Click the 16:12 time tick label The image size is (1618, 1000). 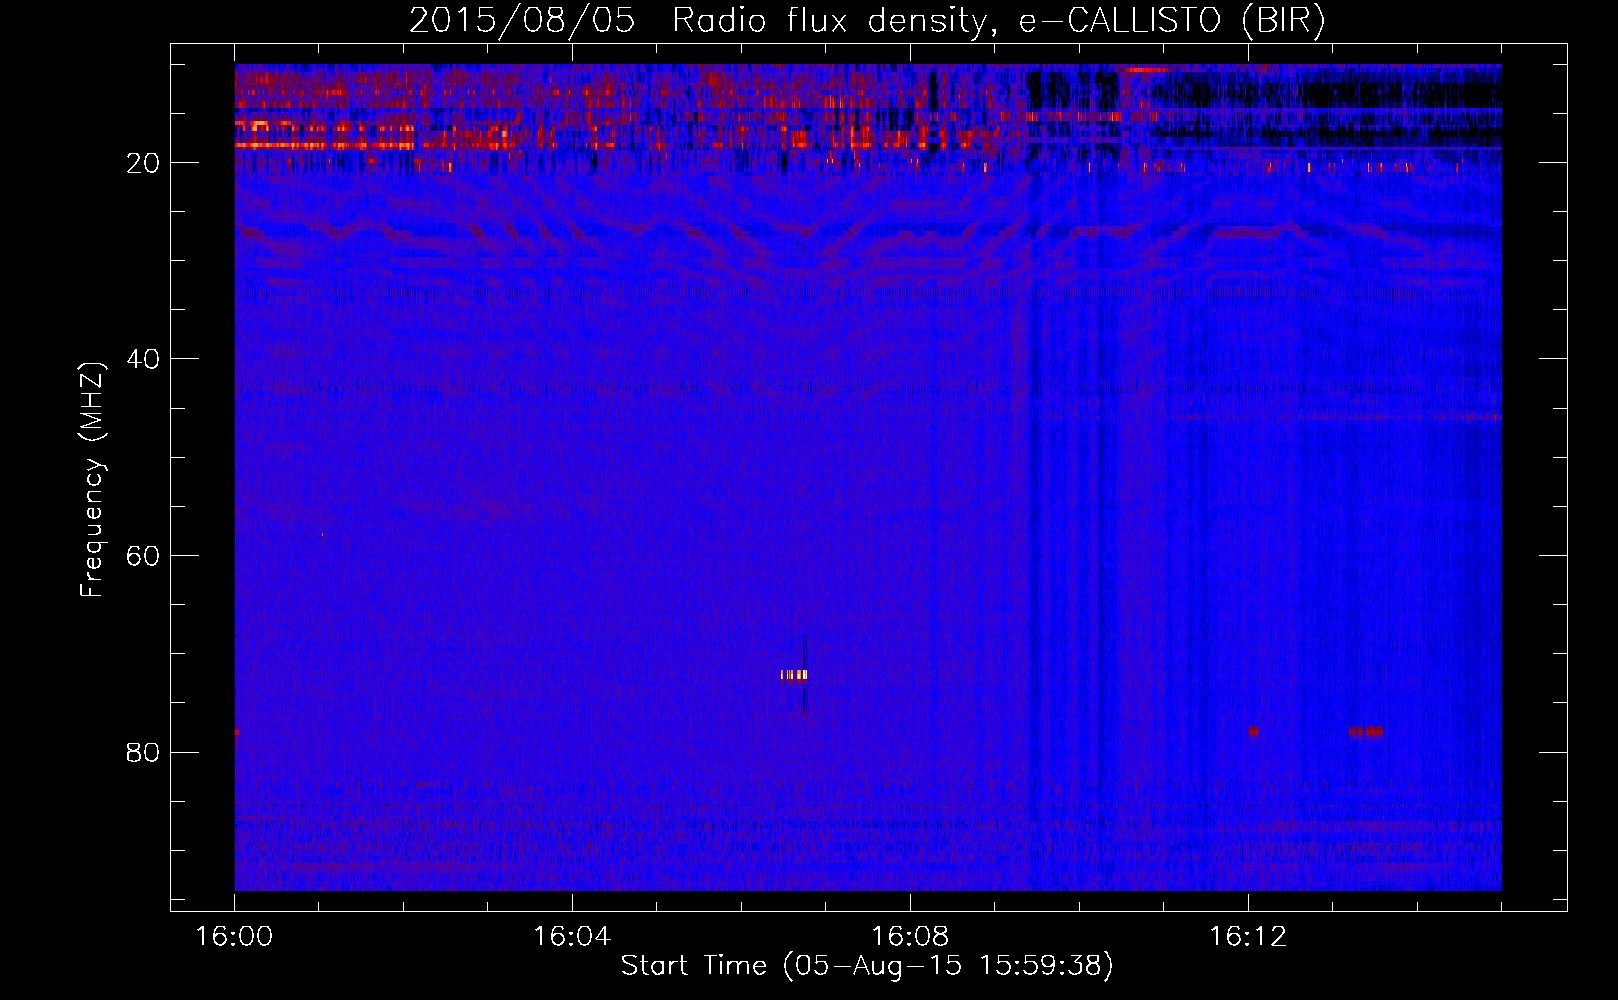pos(1248,937)
